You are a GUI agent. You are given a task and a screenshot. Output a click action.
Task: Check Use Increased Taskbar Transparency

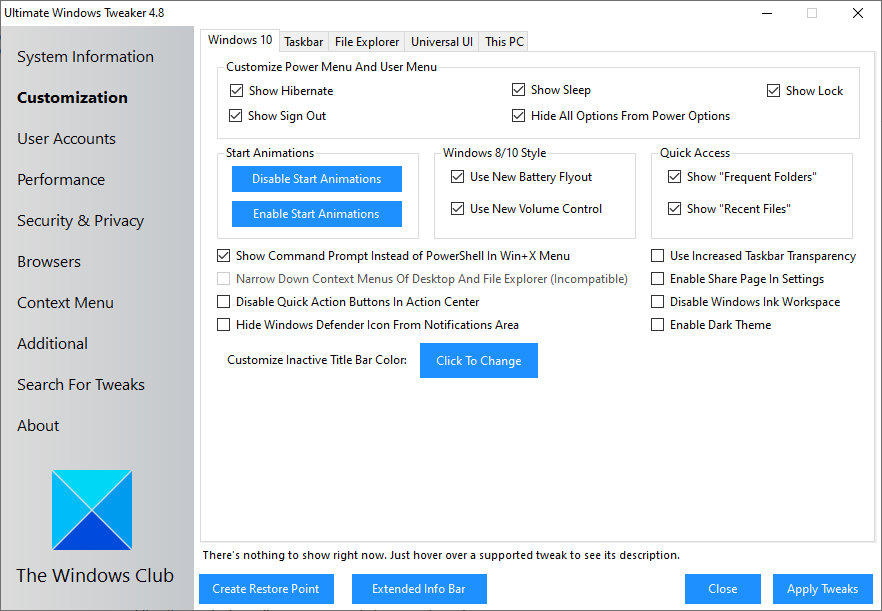[658, 255]
